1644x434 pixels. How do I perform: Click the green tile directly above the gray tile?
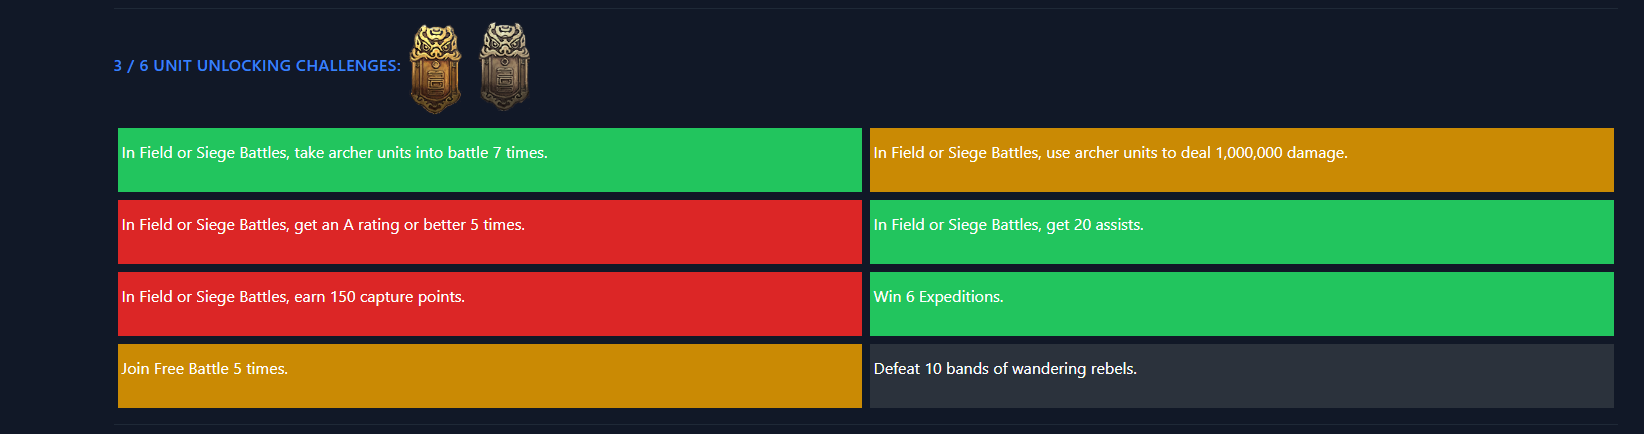pyautogui.click(x=1242, y=304)
